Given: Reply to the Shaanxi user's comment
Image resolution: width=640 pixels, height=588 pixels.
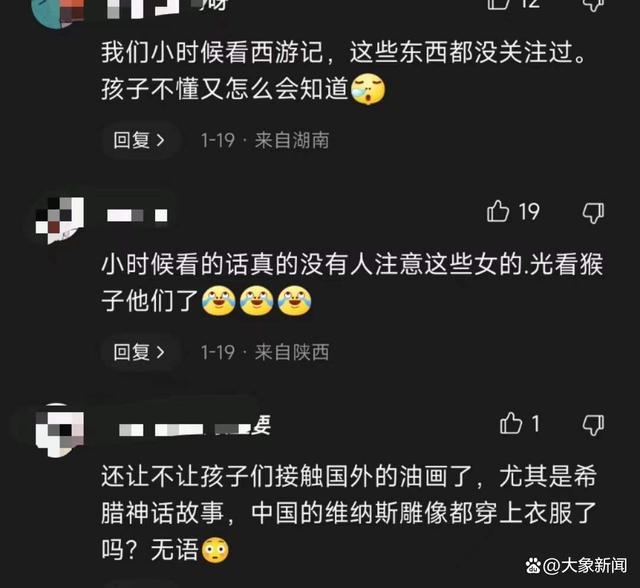Looking at the screenshot, I should click(x=140, y=352).
